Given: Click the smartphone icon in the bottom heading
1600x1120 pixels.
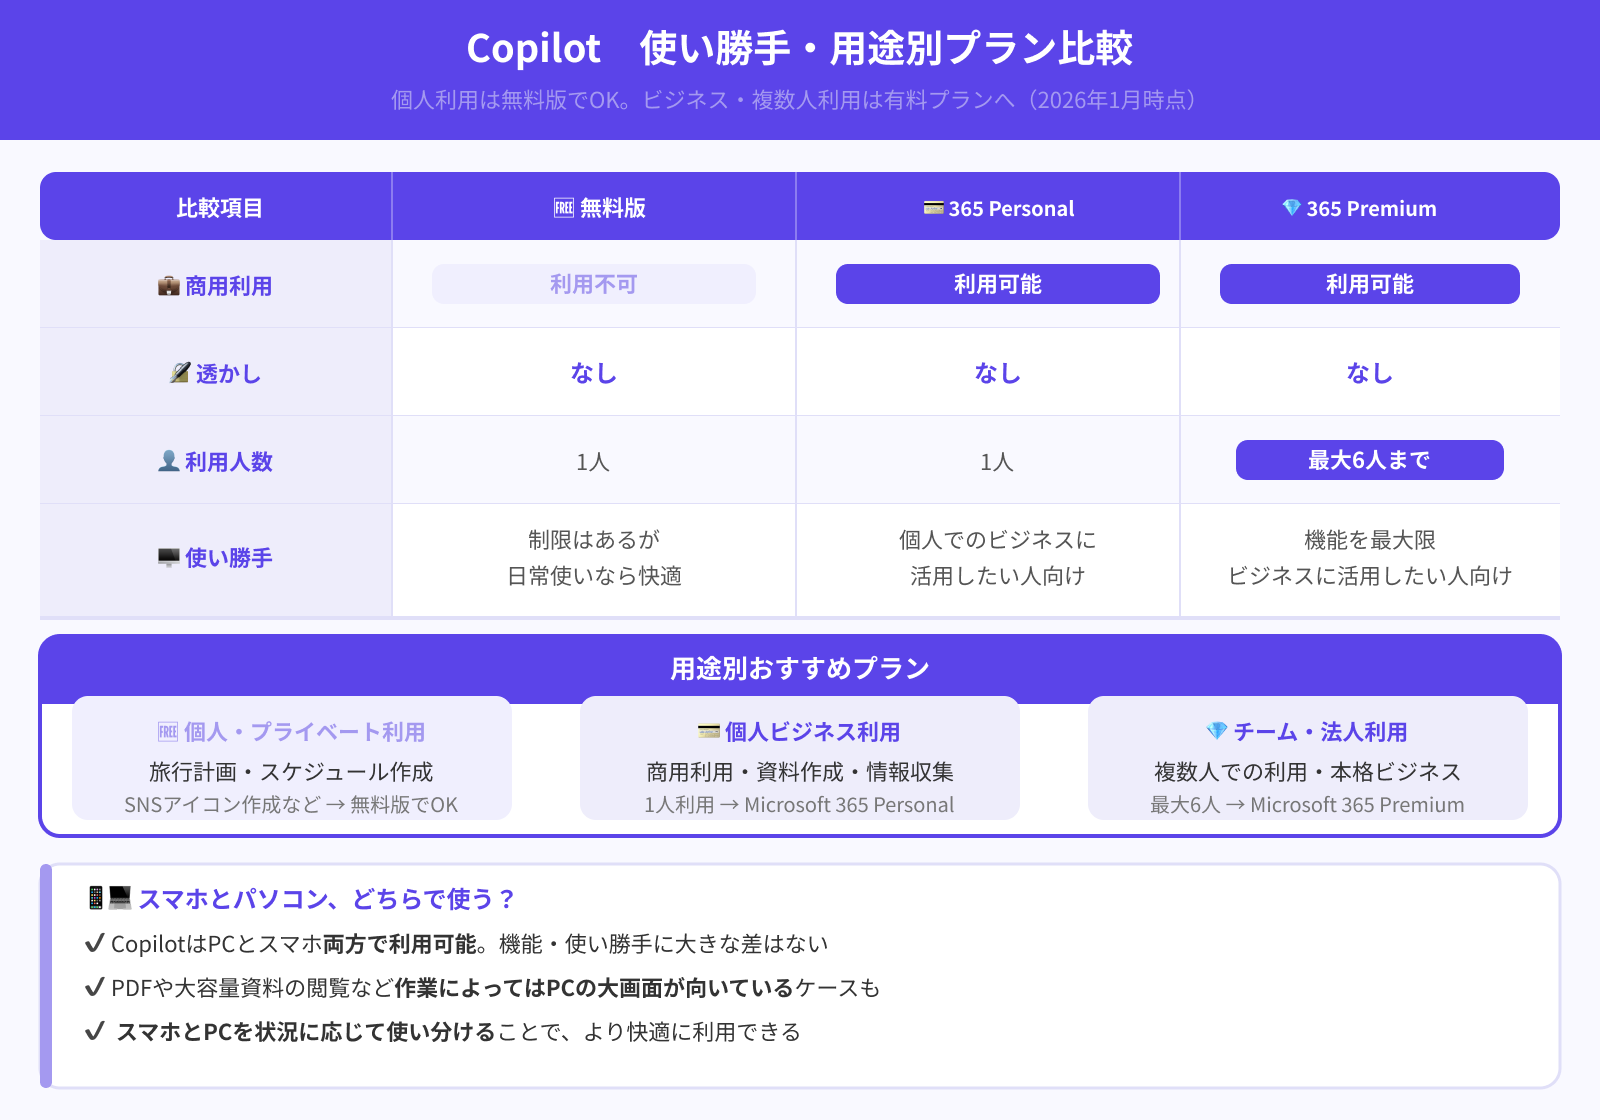Looking at the screenshot, I should (94, 898).
